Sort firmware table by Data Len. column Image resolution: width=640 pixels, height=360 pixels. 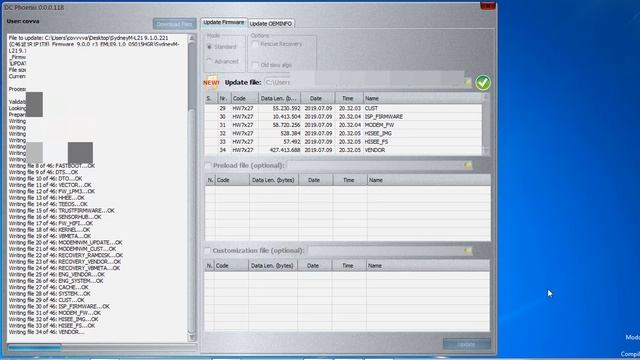tap(279, 98)
